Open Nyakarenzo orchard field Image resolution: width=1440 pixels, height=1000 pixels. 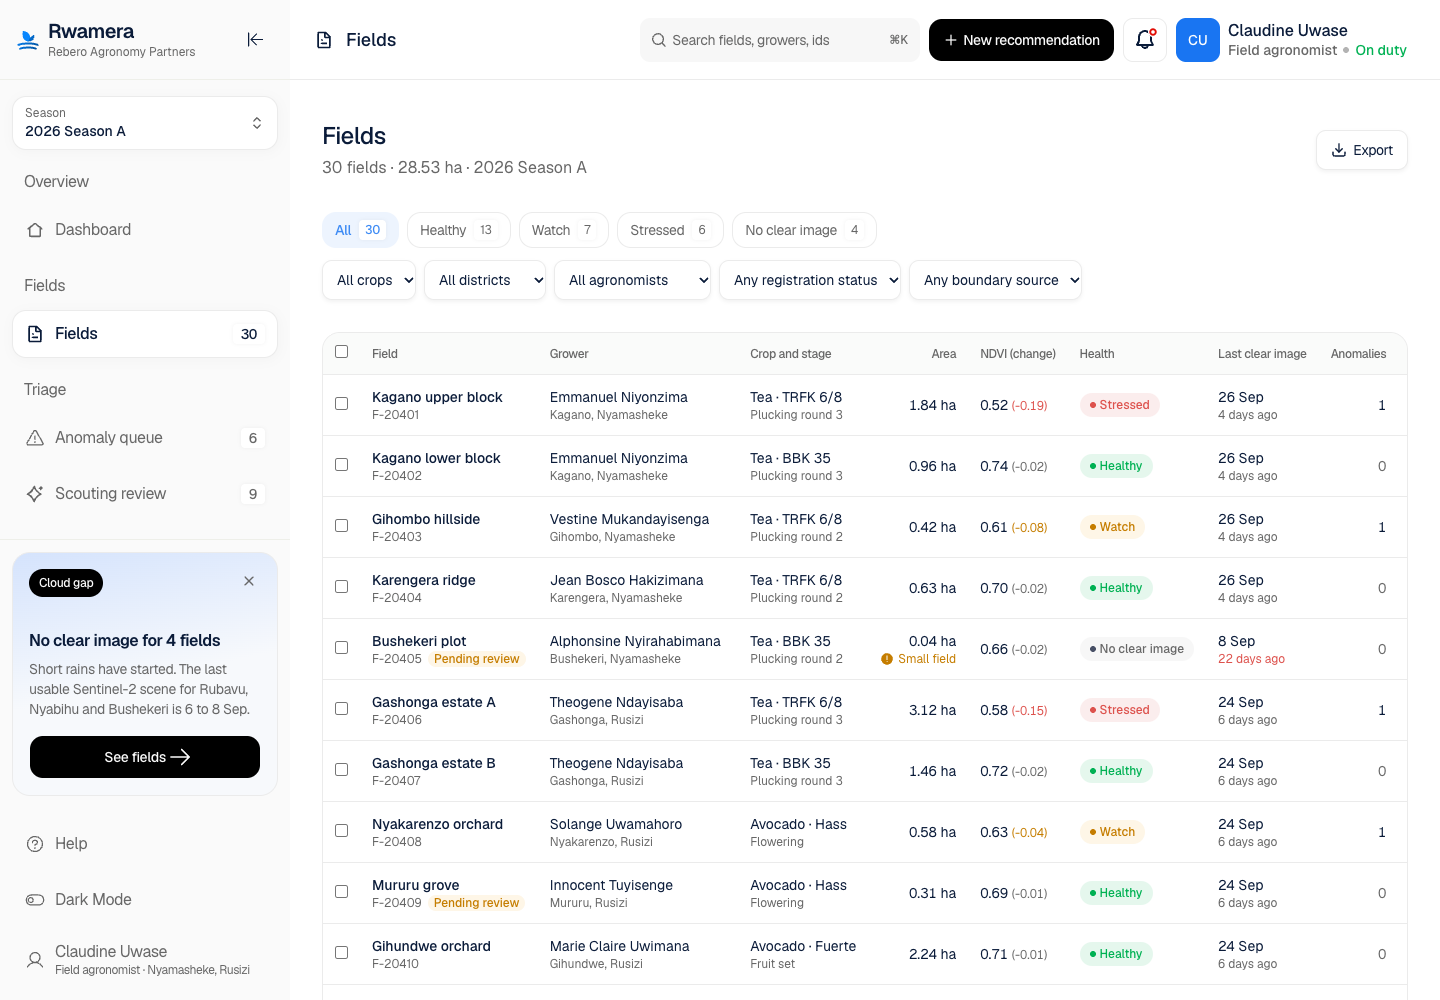pyautogui.click(x=437, y=824)
